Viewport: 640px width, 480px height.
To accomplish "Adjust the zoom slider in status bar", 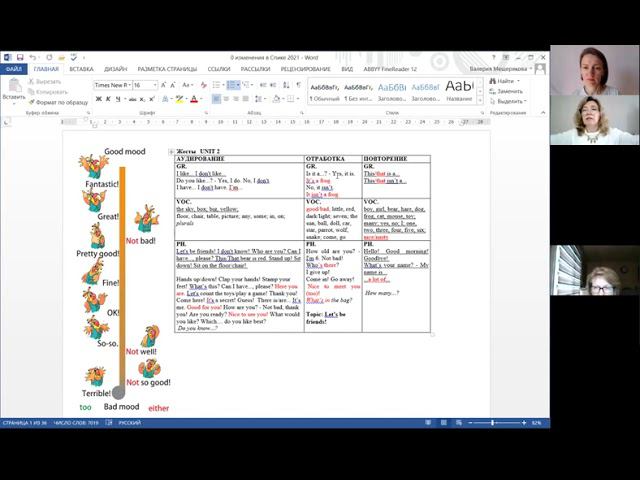I will (x=493, y=423).
